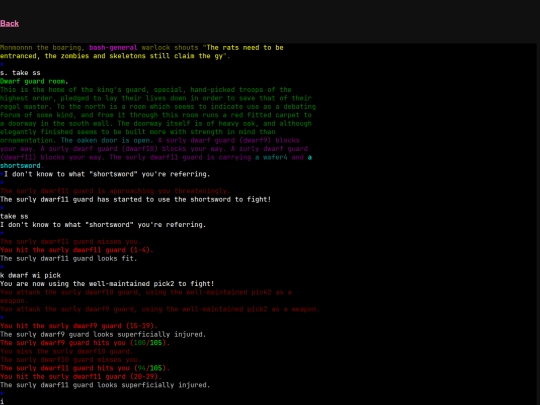
Task: Click 'dwarf9 guard looks superficially injured' line
Action: pyautogui.click(x=103, y=334)
